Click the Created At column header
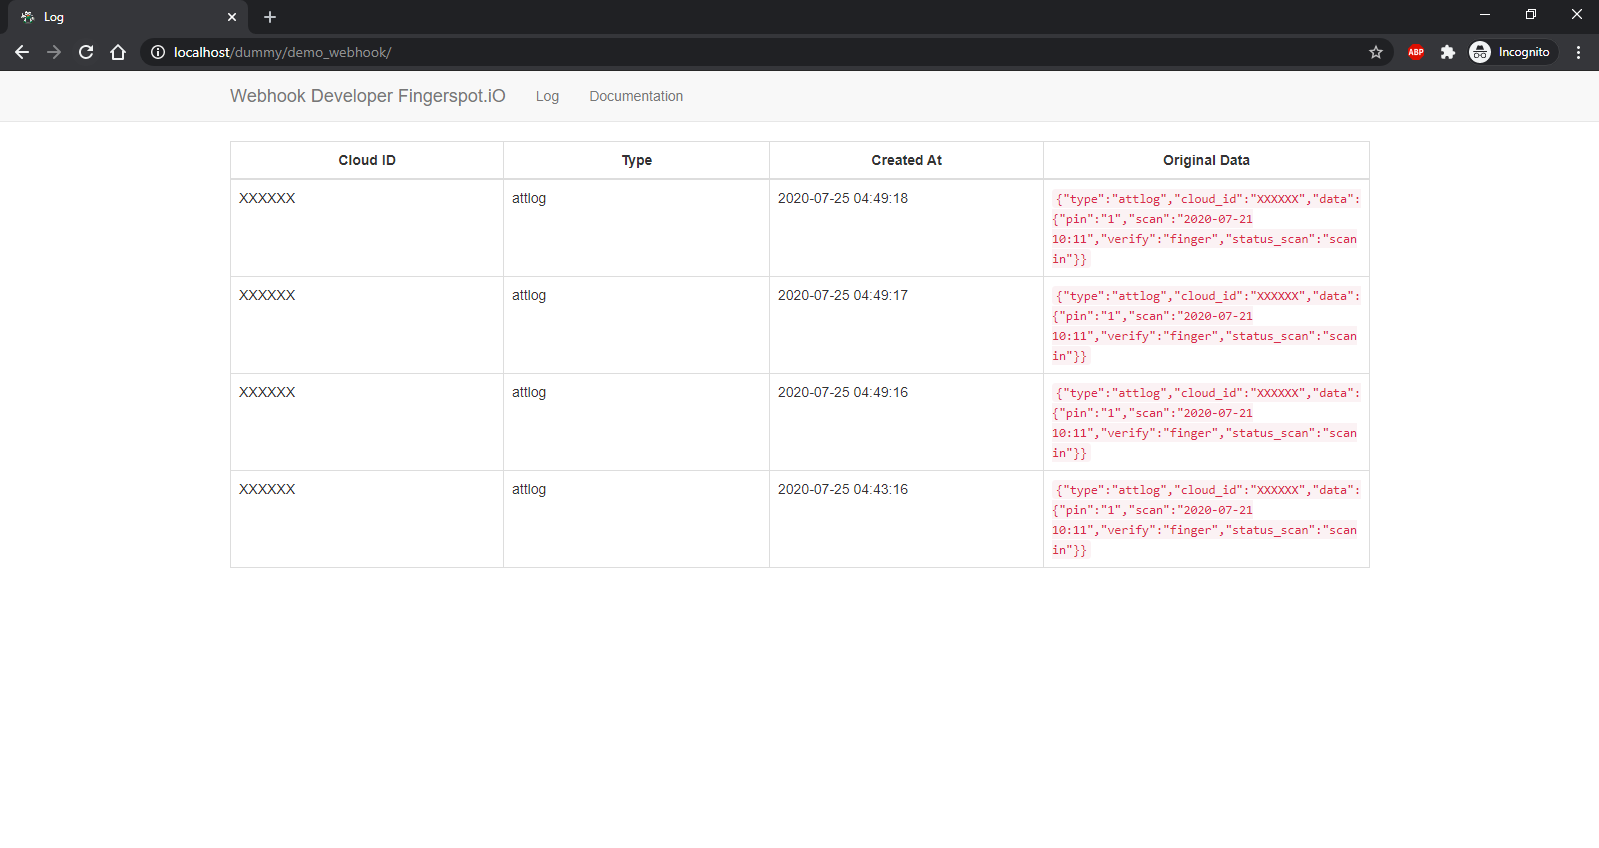The image size is (1599, 848). coord(906,160)
